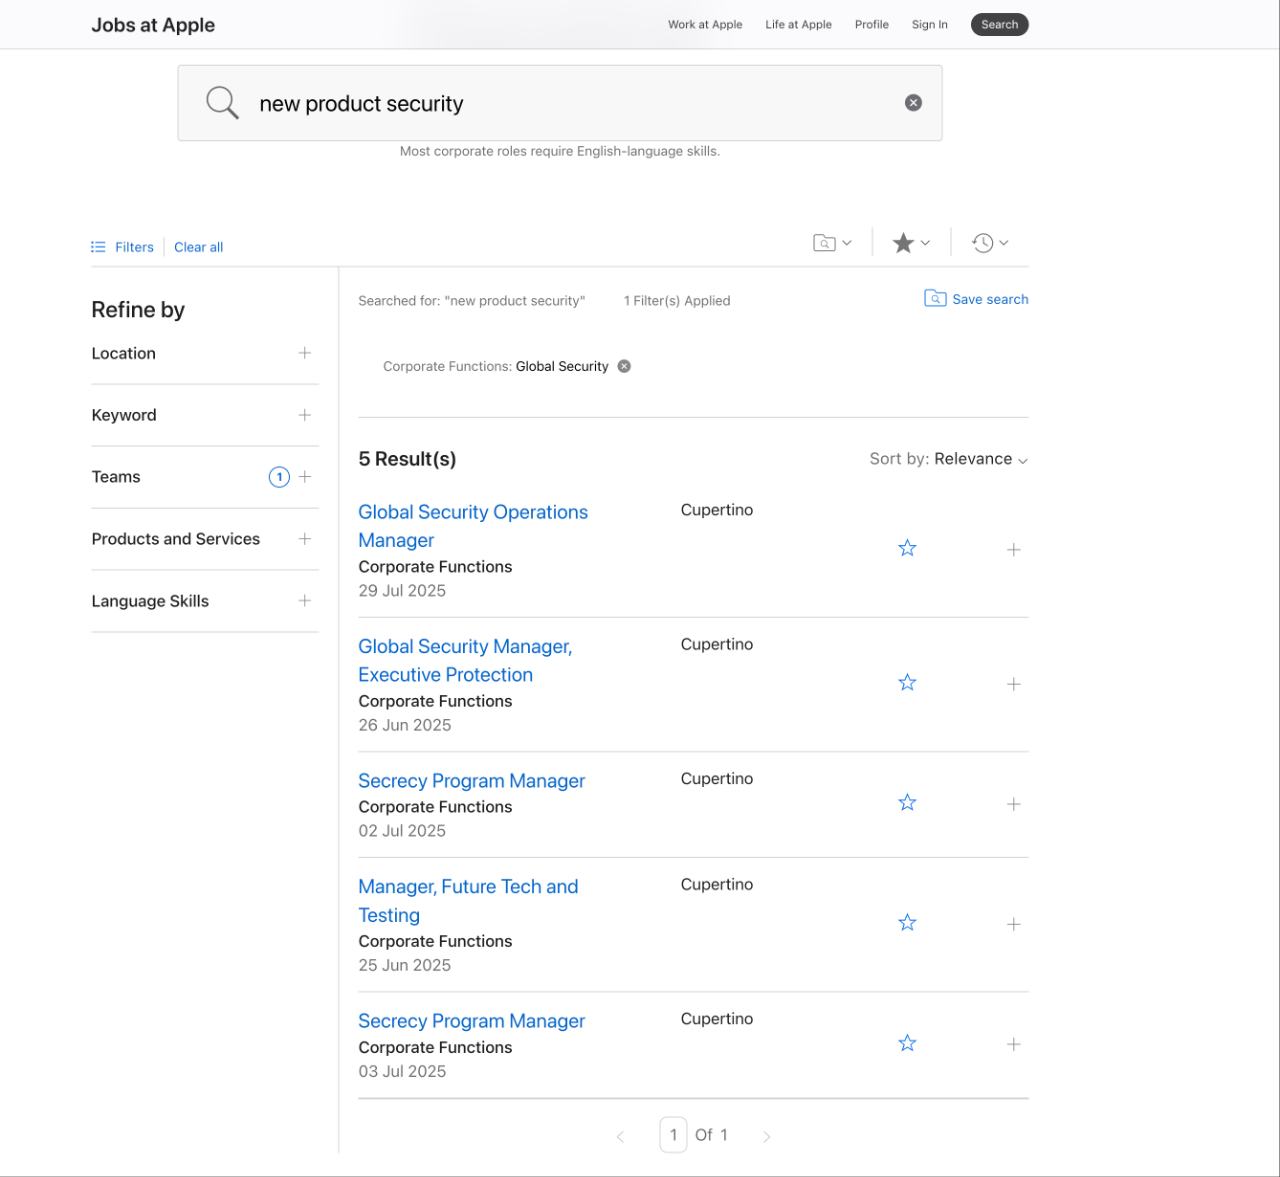Click the 'Searched for: "new product security"' text

click(x=472, y=301)
